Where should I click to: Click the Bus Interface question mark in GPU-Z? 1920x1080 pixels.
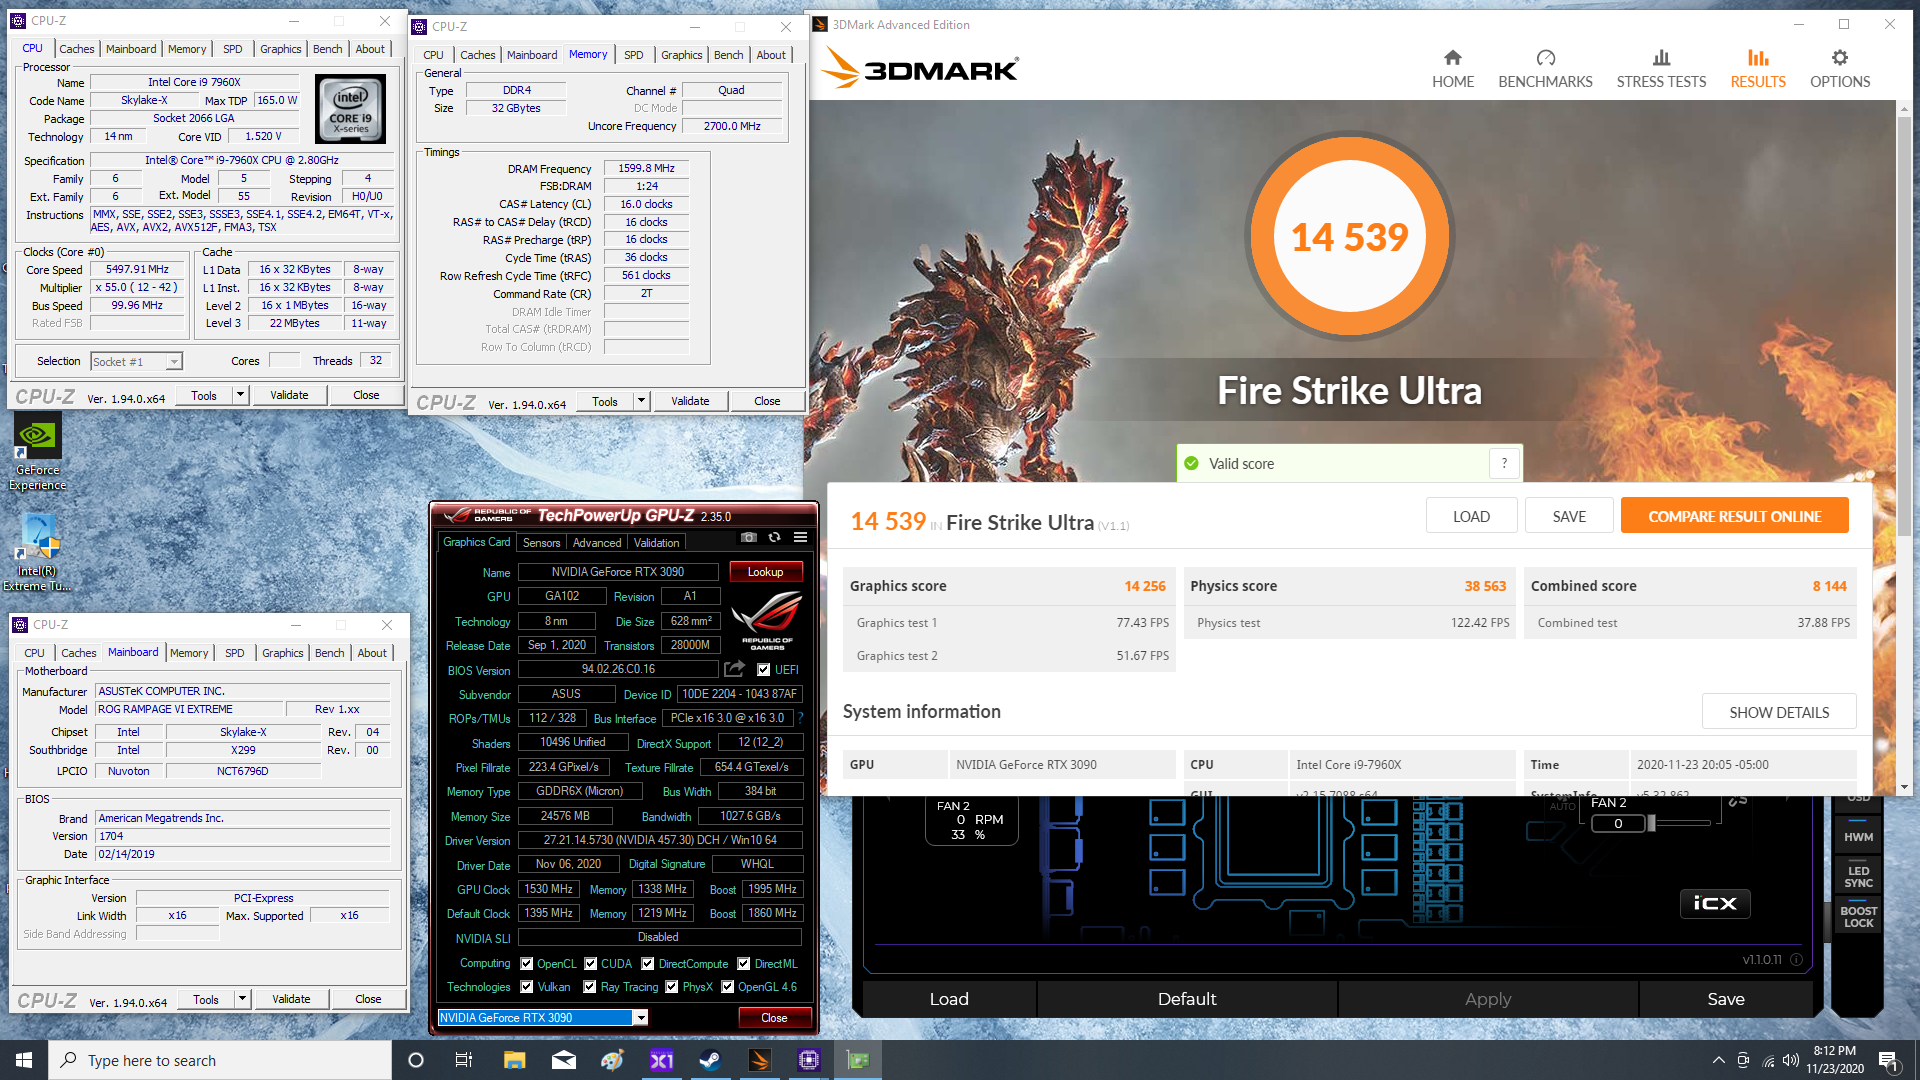(x=800, y=718)
